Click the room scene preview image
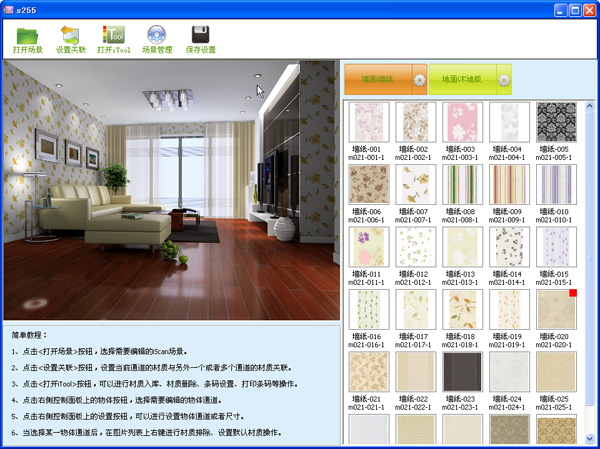Image resolution: width=600 pixels, height=449 pixels. click(x=171, y=190)
